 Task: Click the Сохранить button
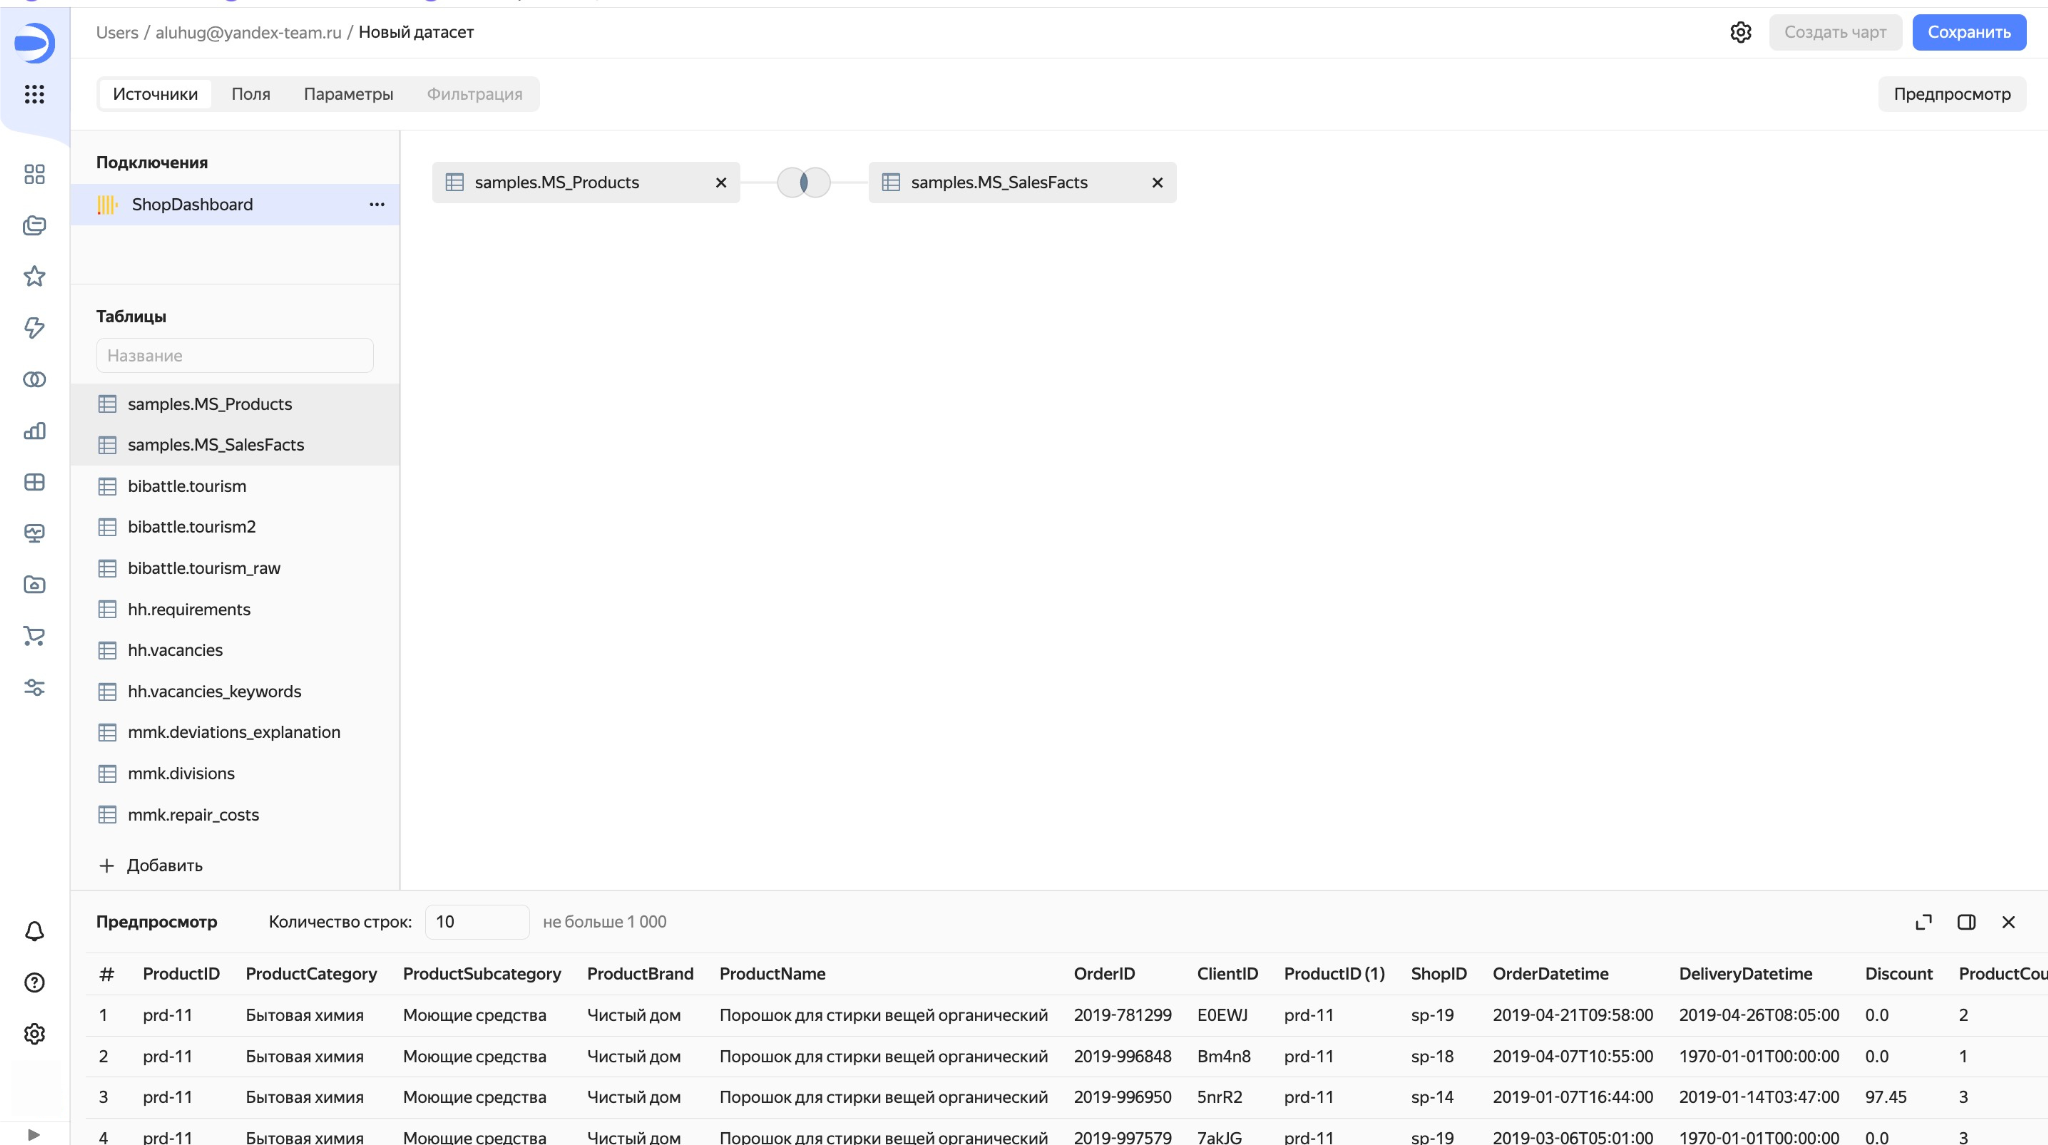pos(1968,32)
